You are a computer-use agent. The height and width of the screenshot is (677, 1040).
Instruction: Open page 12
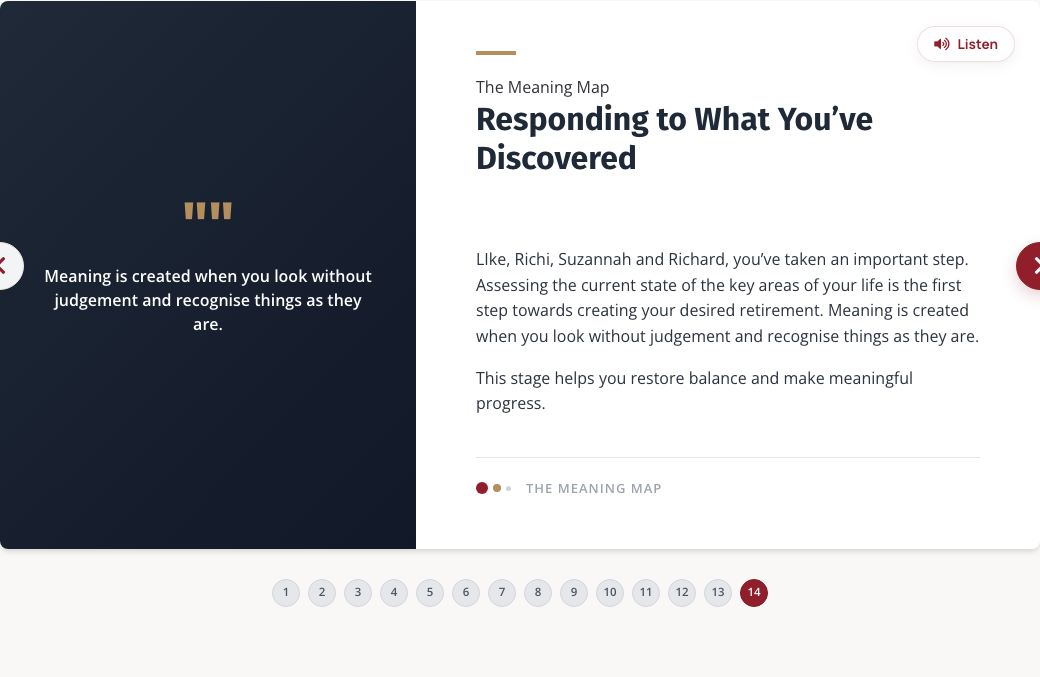[682, 592]
